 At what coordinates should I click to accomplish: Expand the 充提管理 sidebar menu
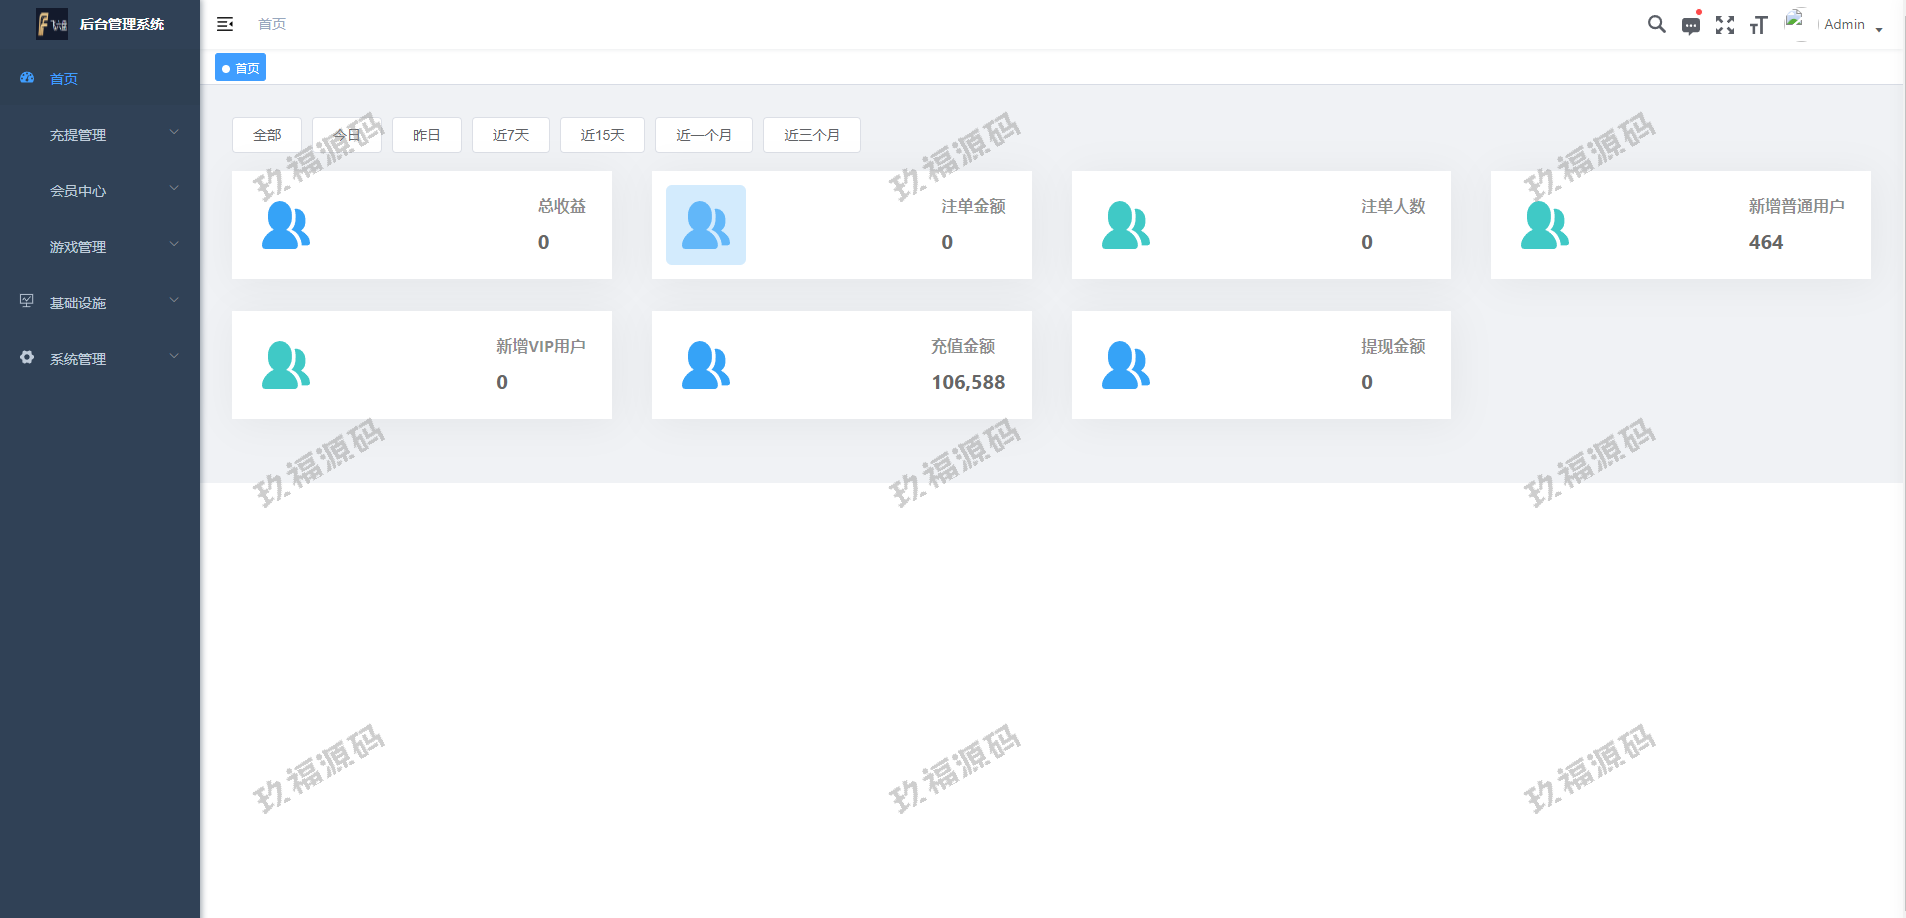[100, 134]
